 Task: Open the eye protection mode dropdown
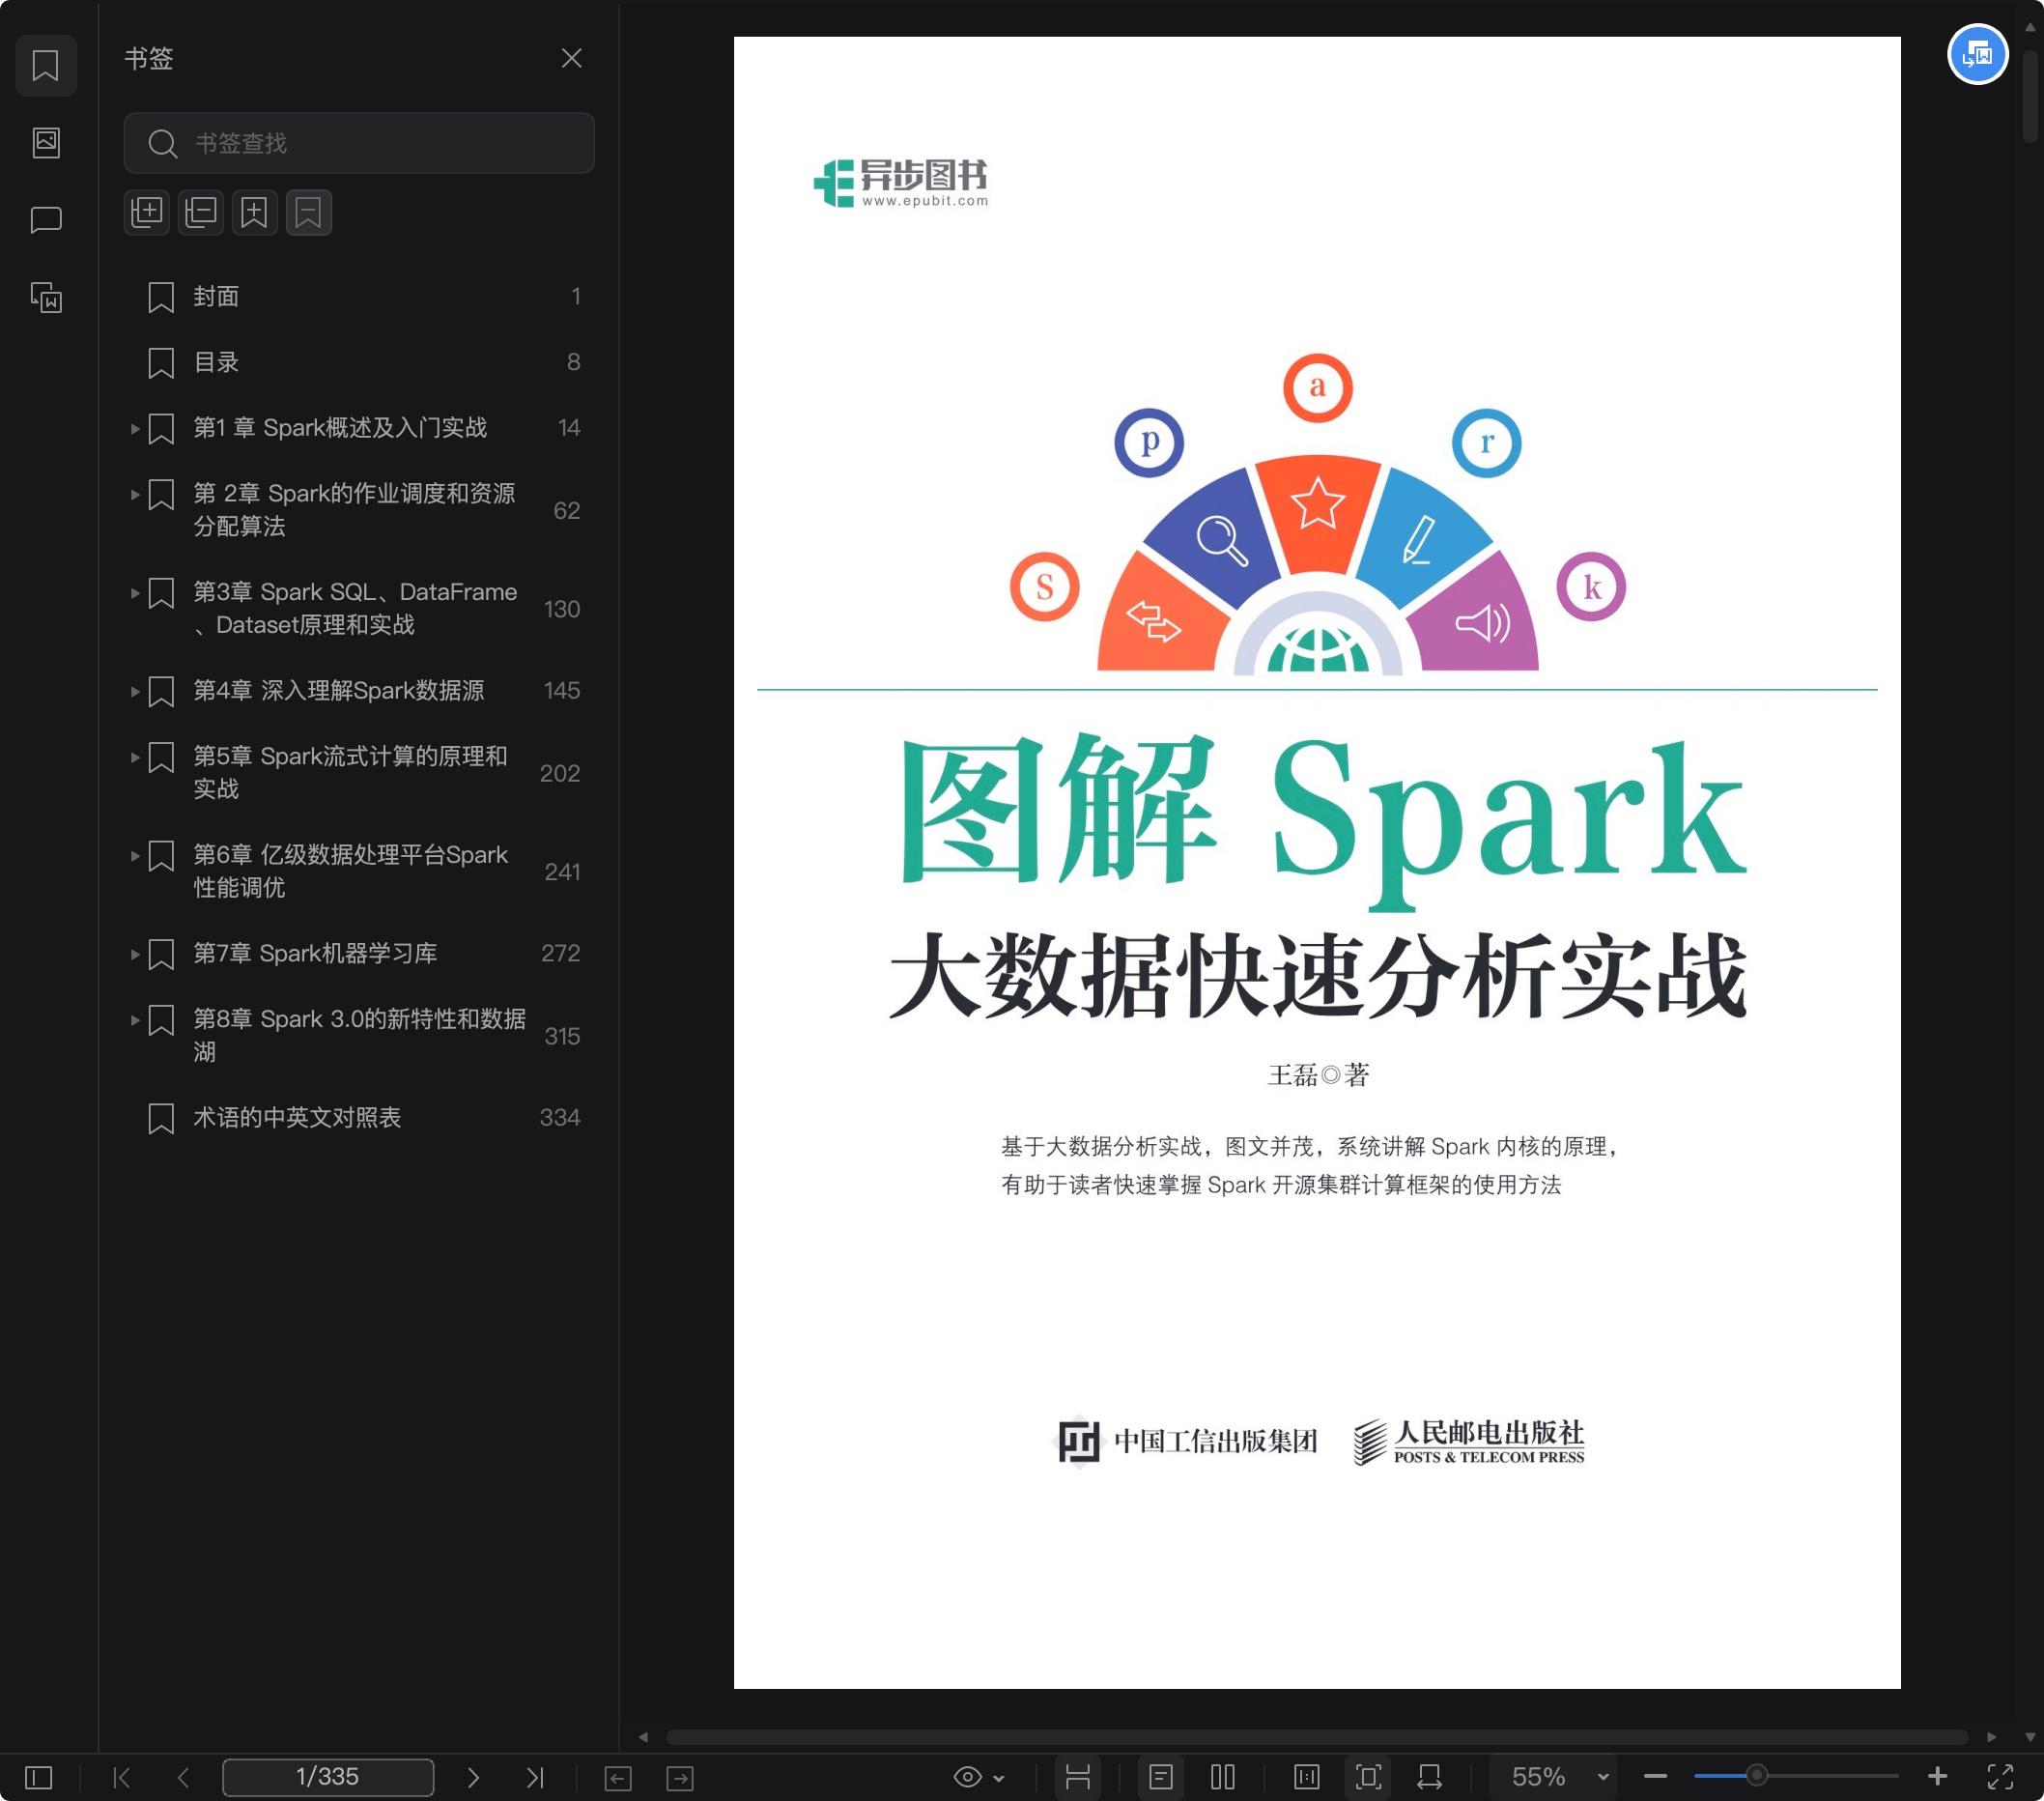tap(979, 1777)
